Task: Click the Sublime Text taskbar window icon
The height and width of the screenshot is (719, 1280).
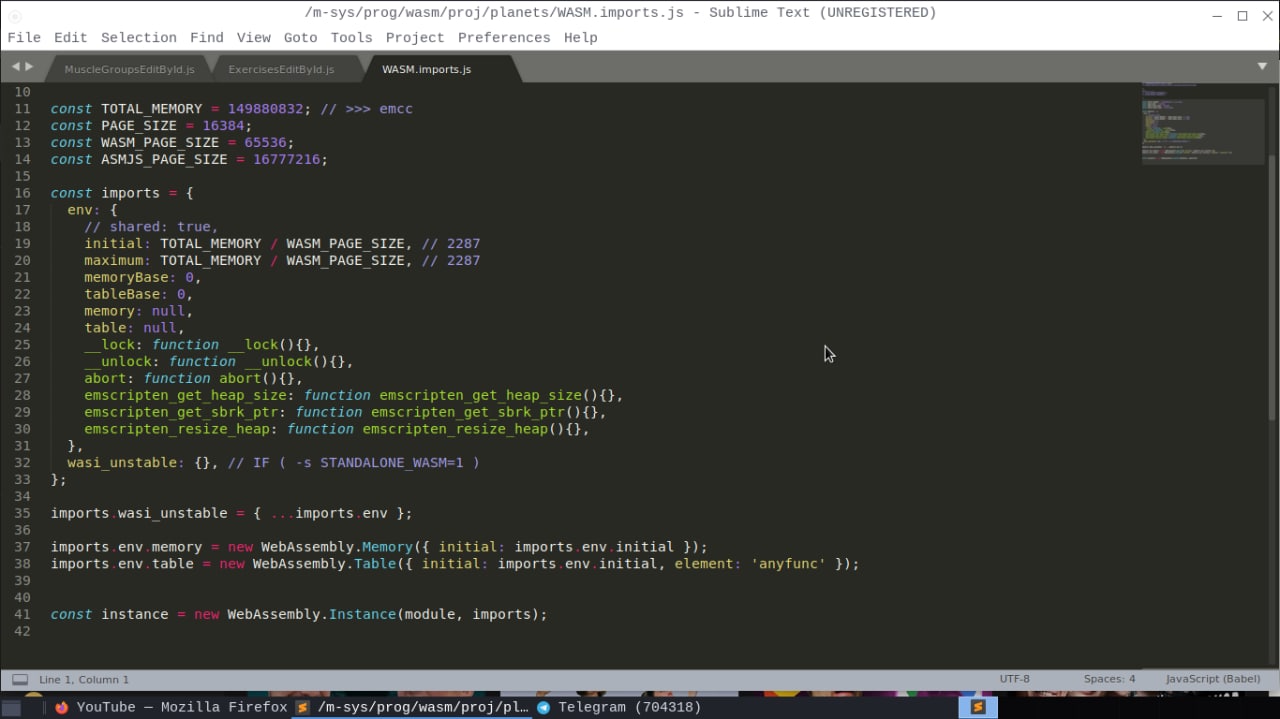Action: [x=303, y=707]
